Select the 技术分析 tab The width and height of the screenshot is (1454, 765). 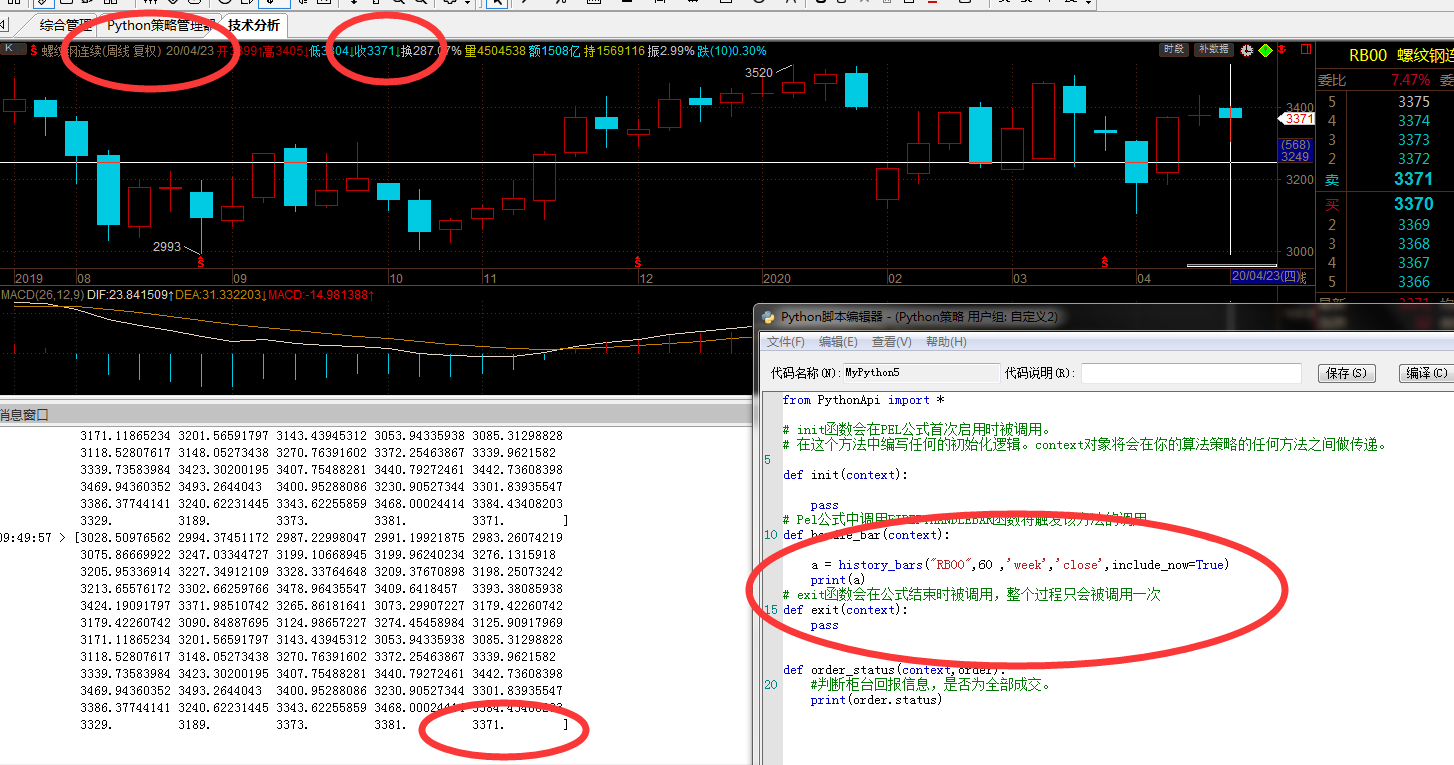[x=253, y=25]
